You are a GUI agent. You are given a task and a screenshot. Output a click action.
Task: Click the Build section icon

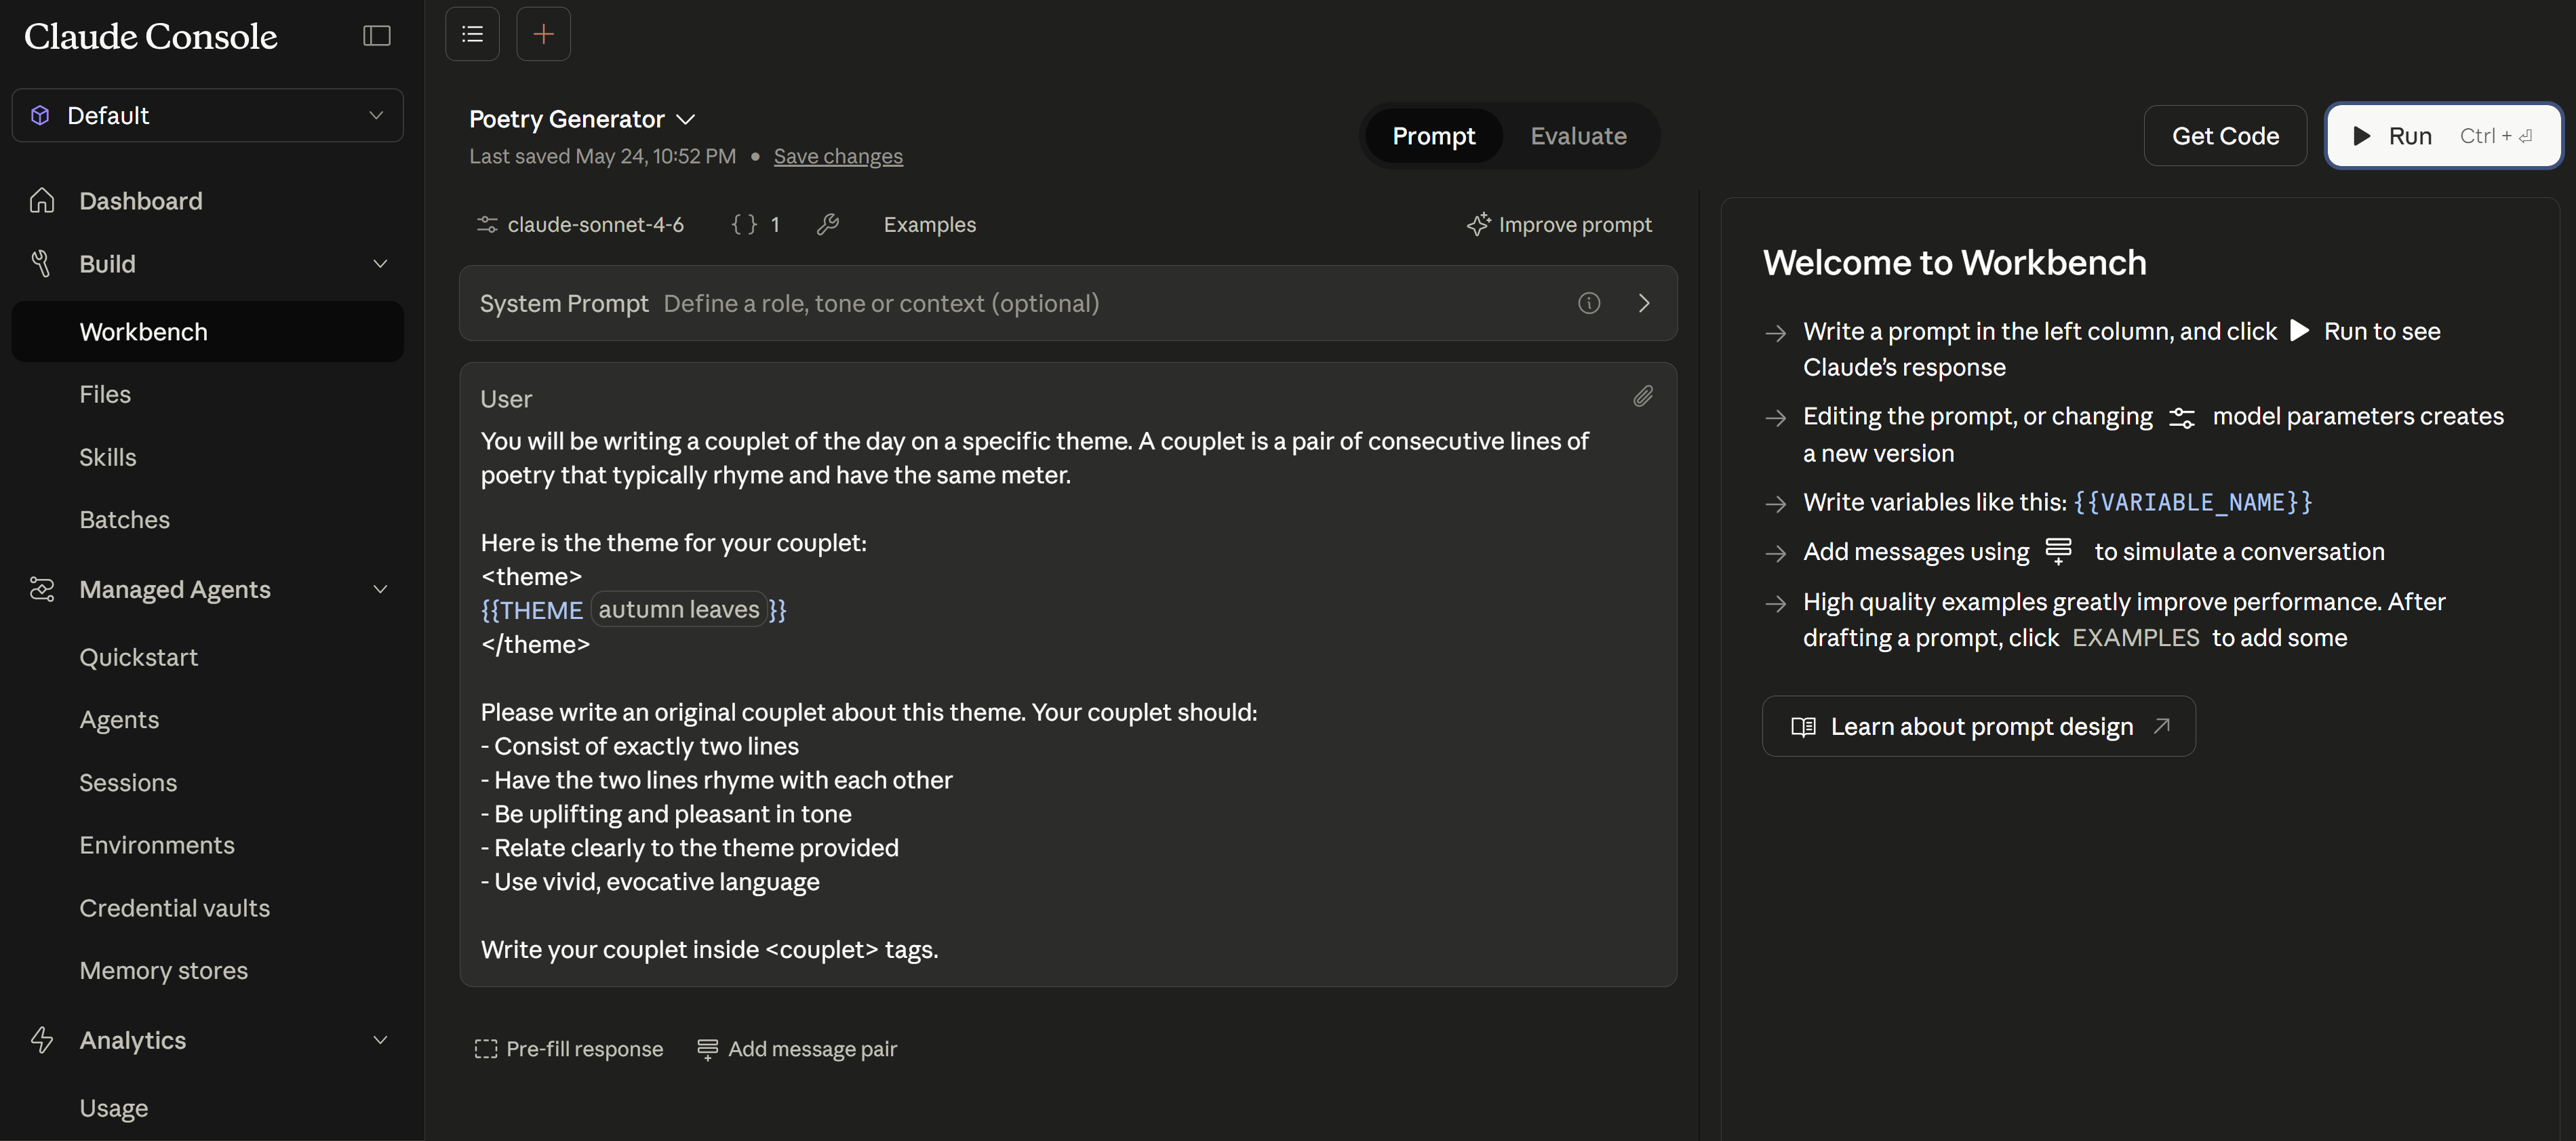(x=42, y=264)
